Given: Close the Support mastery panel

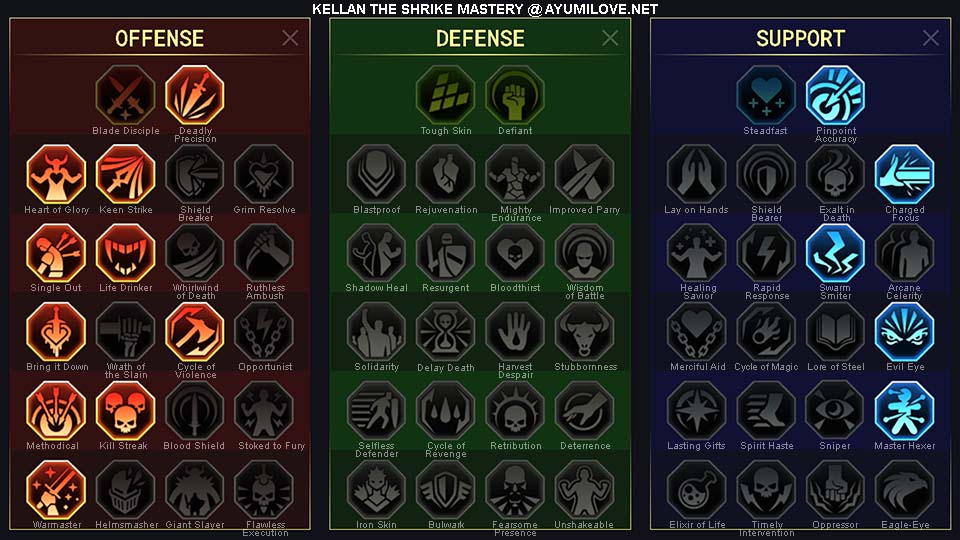Looking at the screenshot, I should (x=931, y=38).
